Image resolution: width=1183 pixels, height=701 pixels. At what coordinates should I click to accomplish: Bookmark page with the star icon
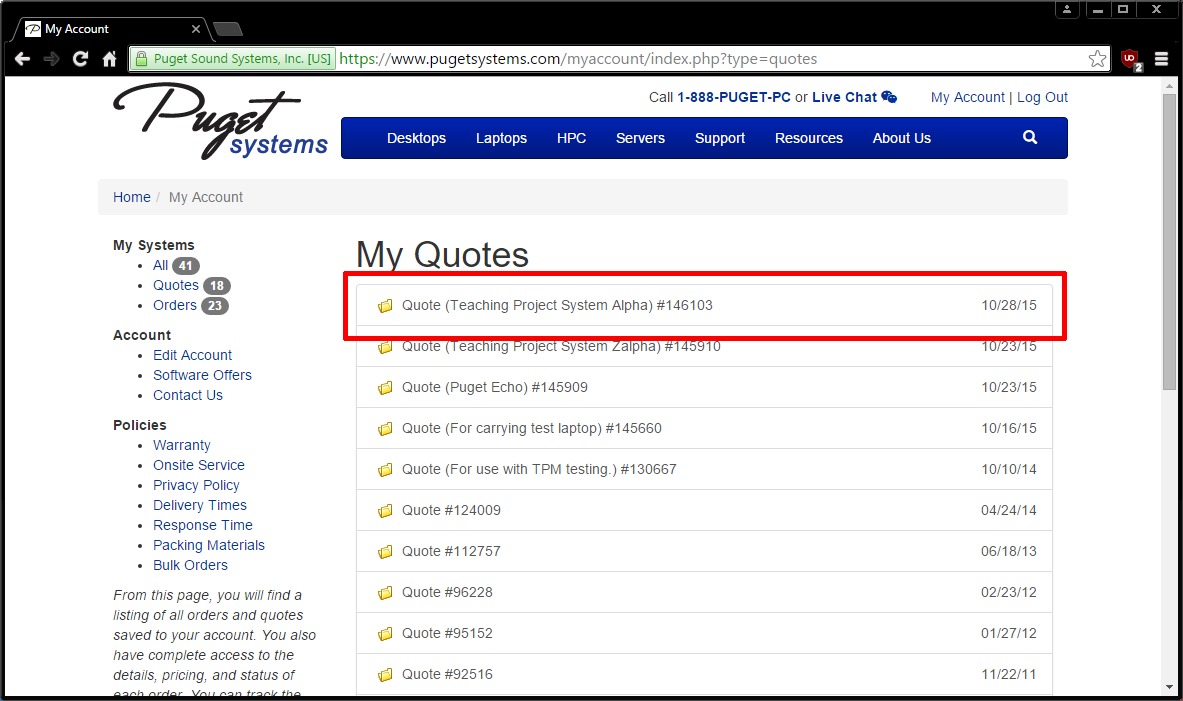coord(1097,59)
